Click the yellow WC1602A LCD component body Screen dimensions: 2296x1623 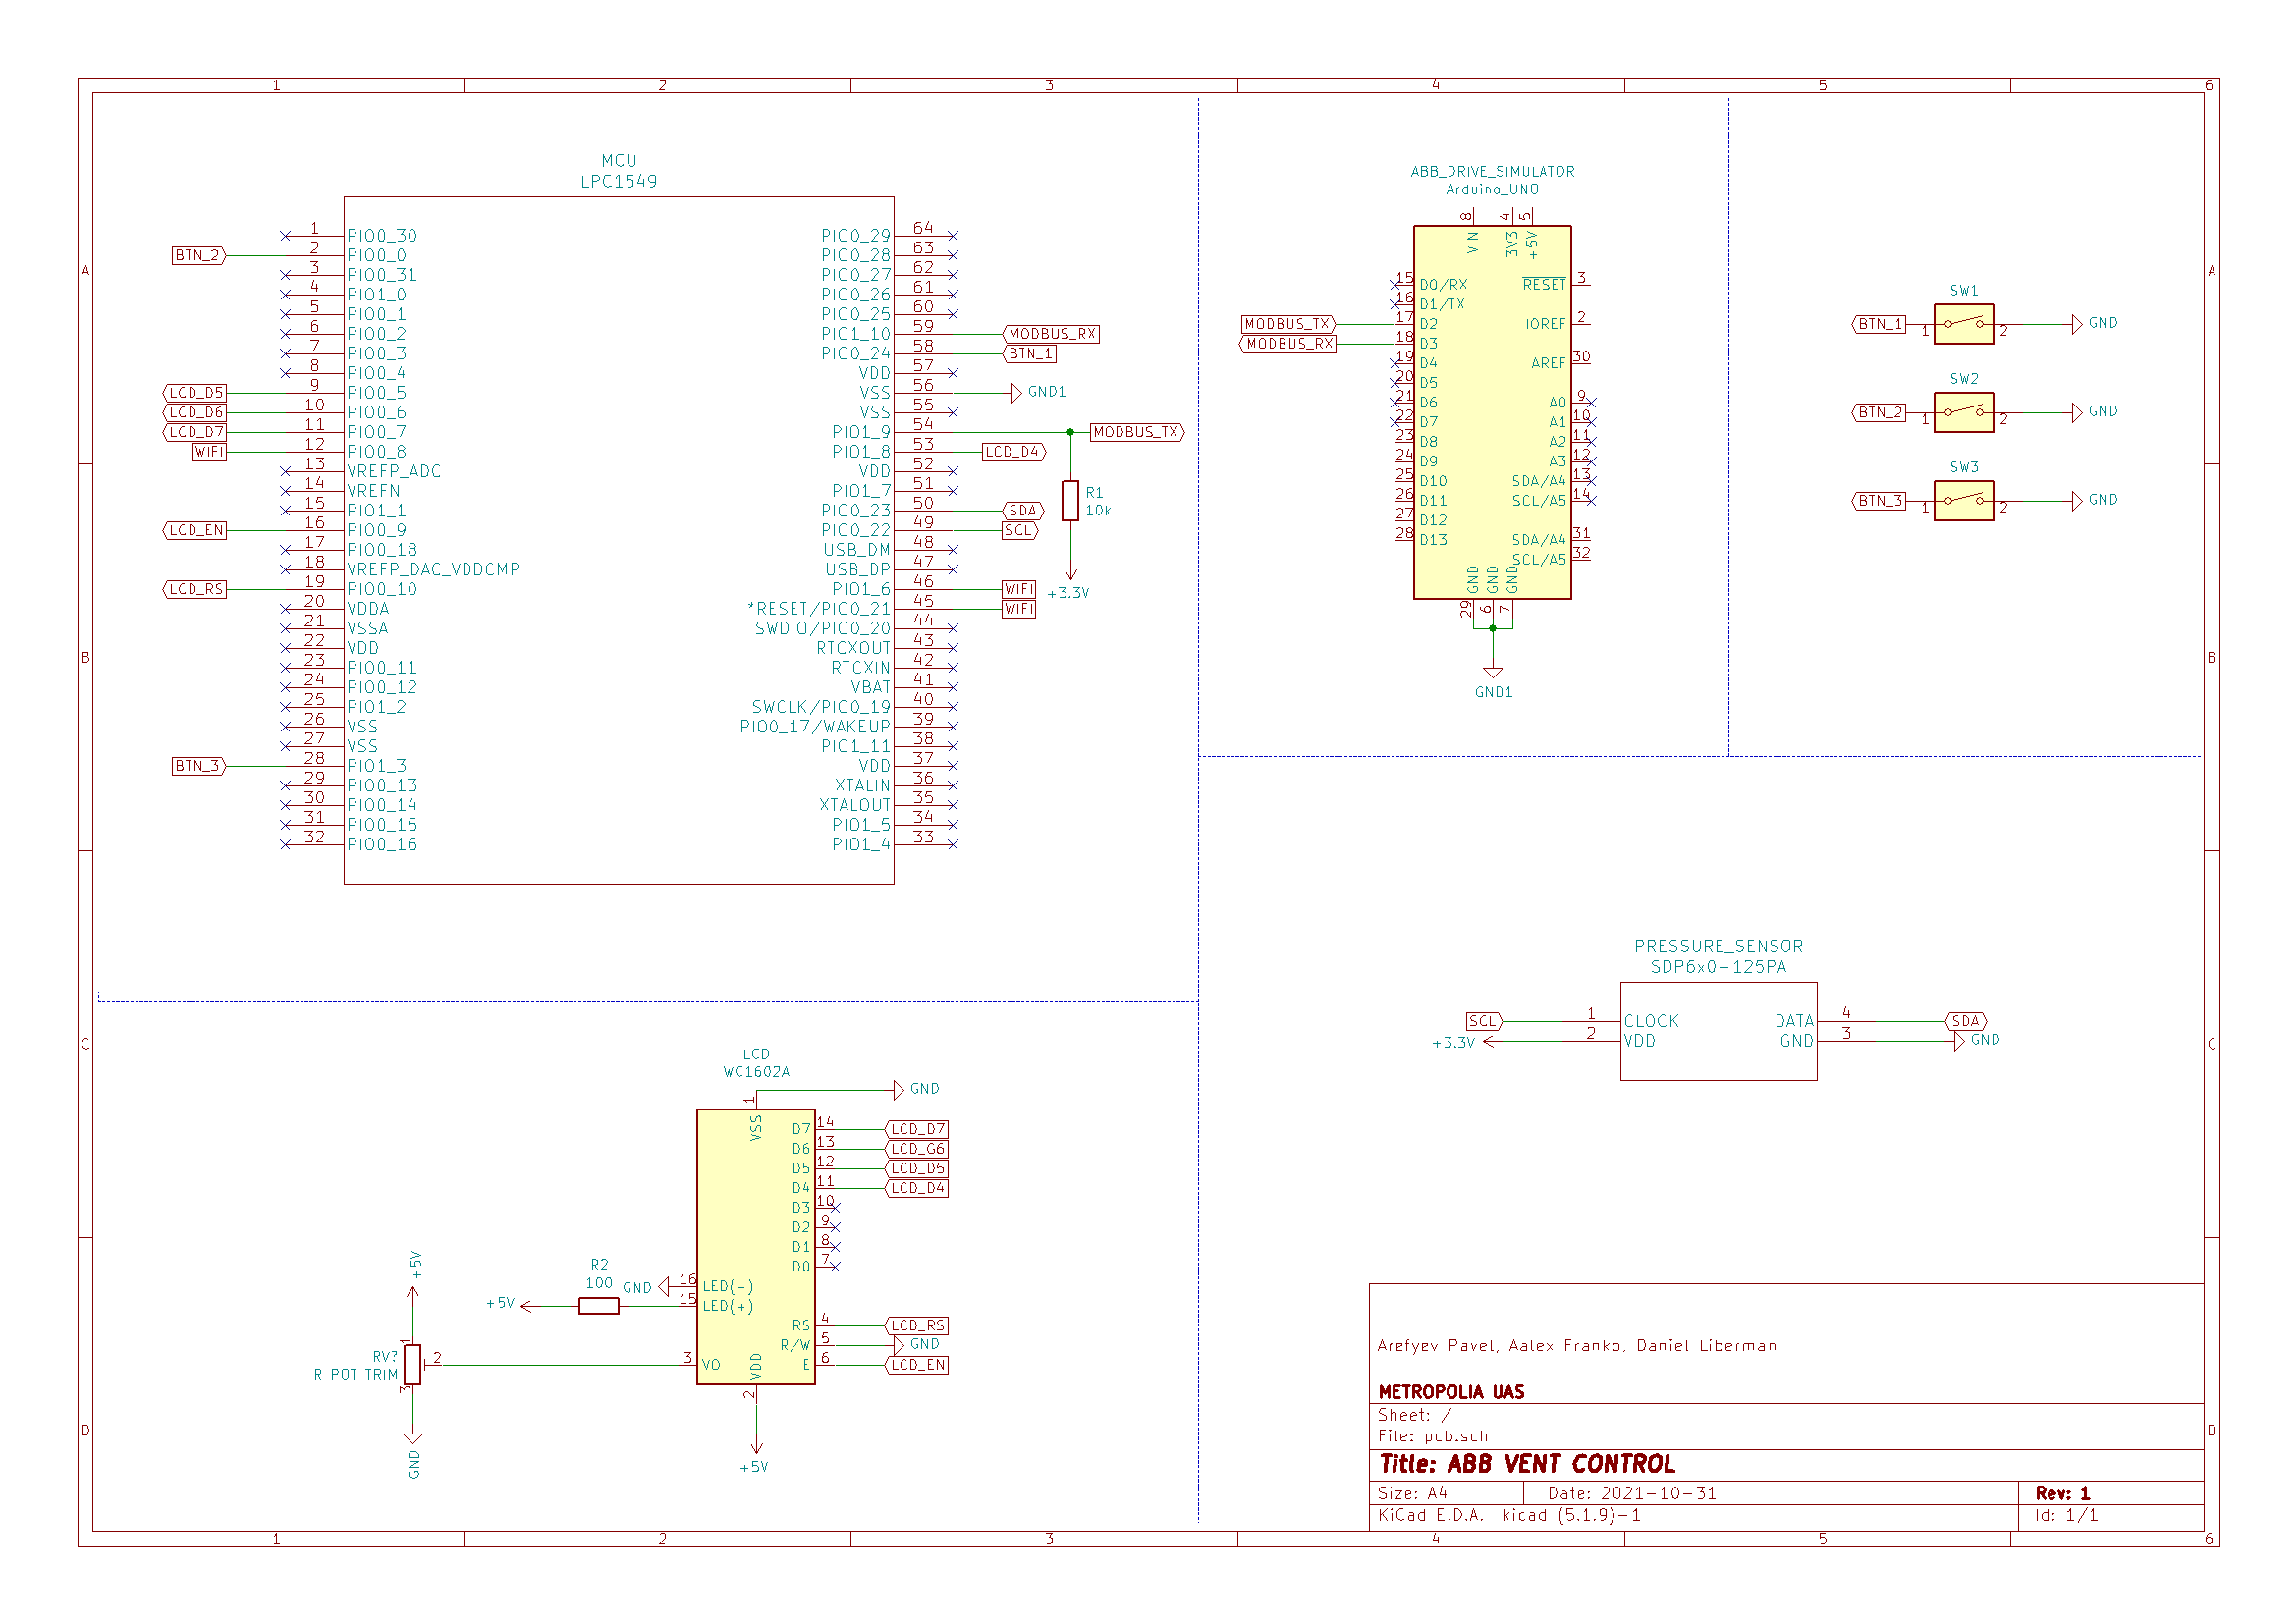click(756, 1247)
